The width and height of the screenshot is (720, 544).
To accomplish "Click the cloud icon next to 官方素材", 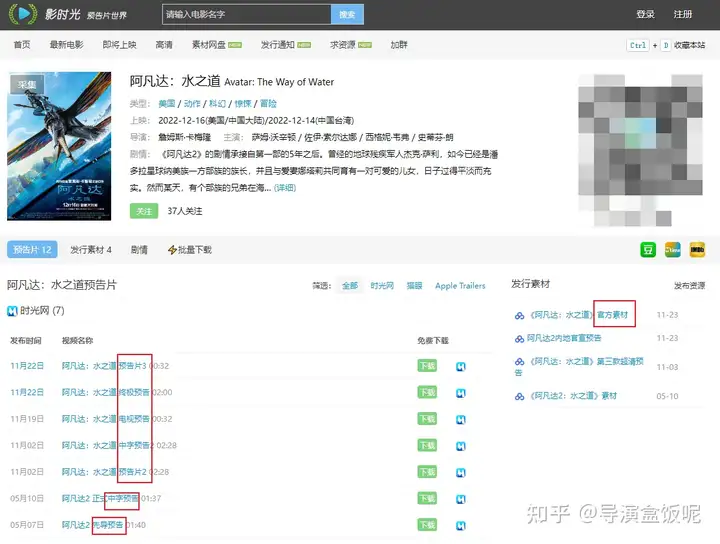I will 519,315.
